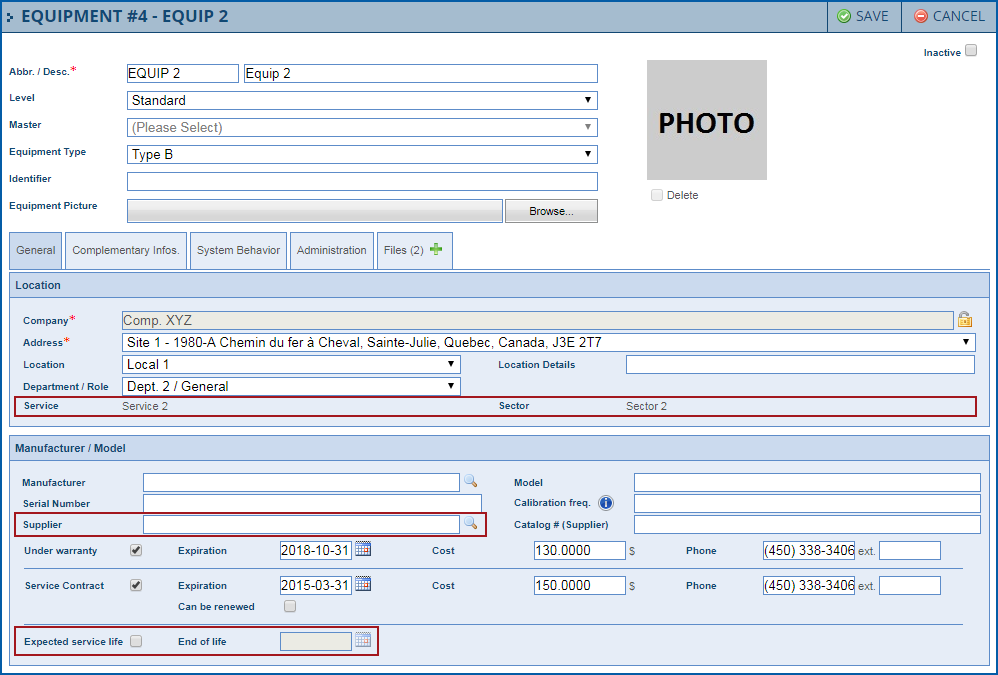The height and width of the screenshot is (675, 998).
Task: Open the Level dropdown showing Standard
Action: pos(362,100)
